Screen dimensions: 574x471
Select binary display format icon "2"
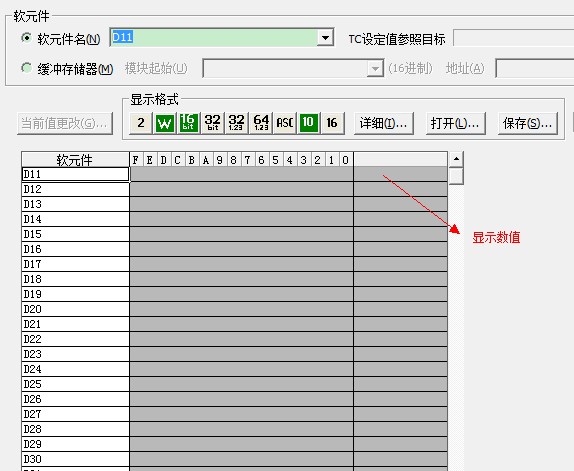pyautogui.click(x=141, y=123)
